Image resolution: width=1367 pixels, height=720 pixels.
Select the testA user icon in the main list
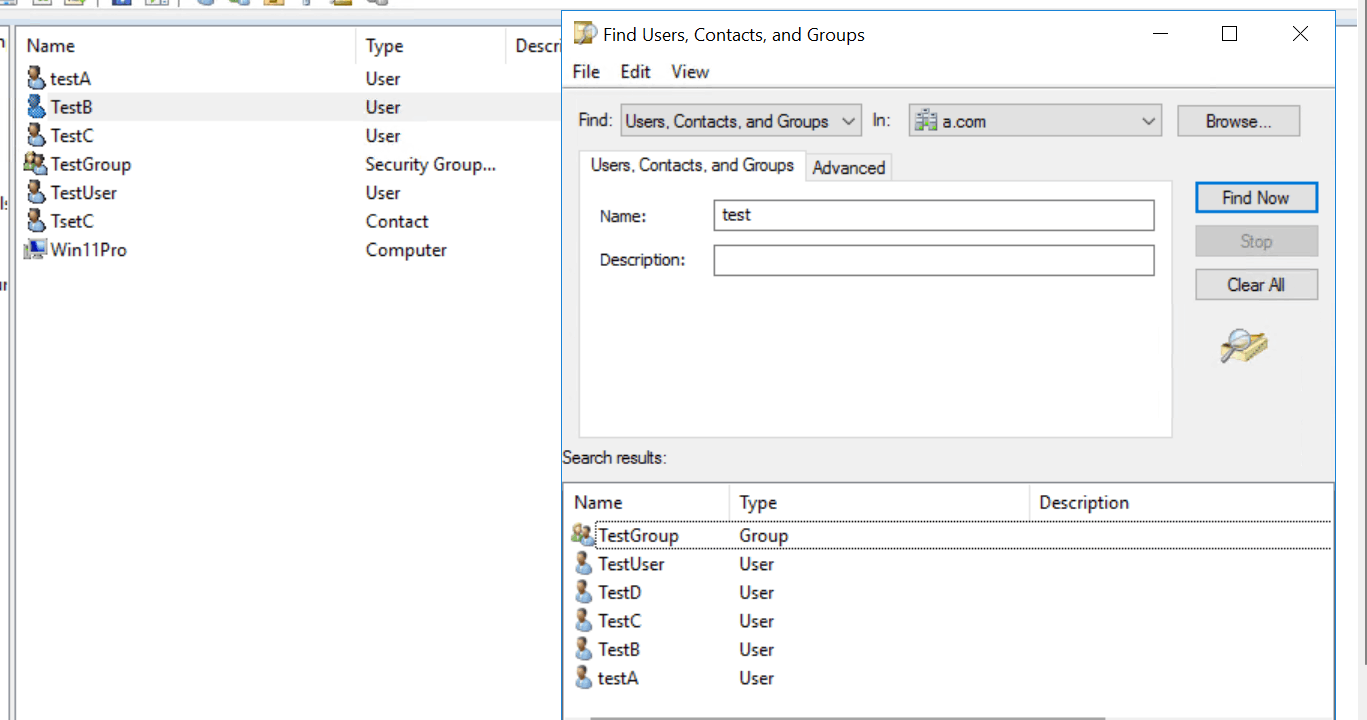pos(36,78)
